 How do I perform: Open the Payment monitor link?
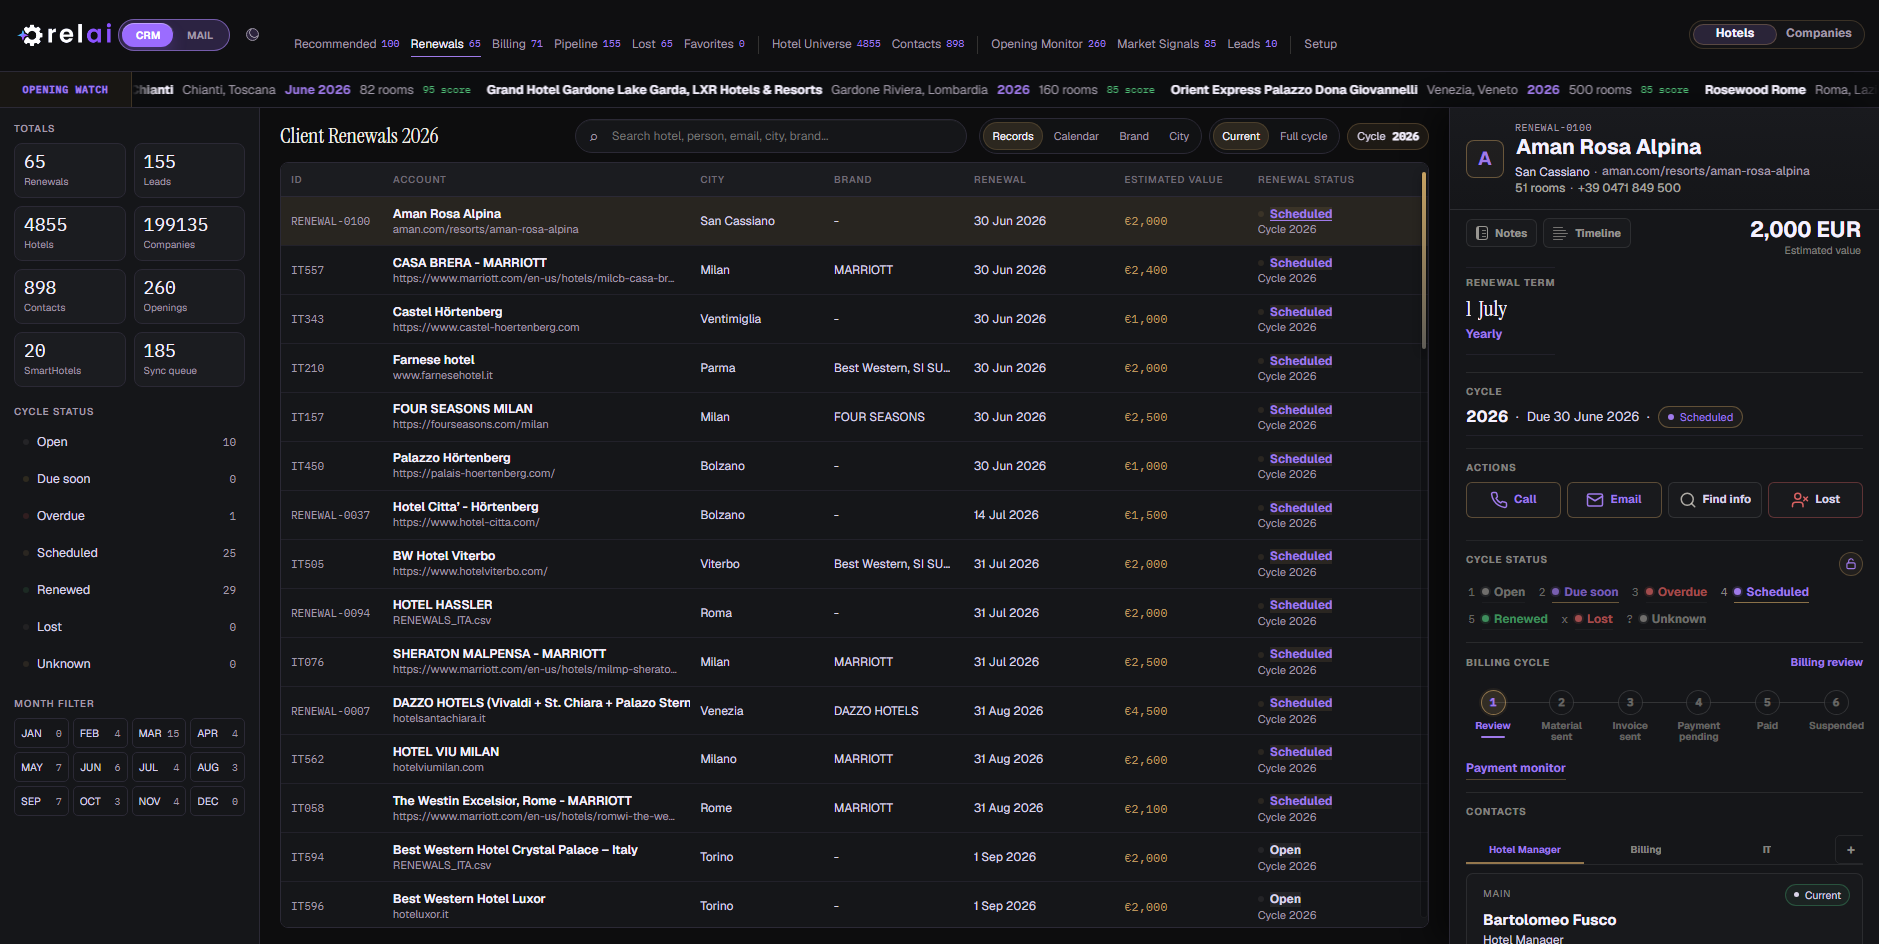pyautogui.click(x=1515, y=768)
